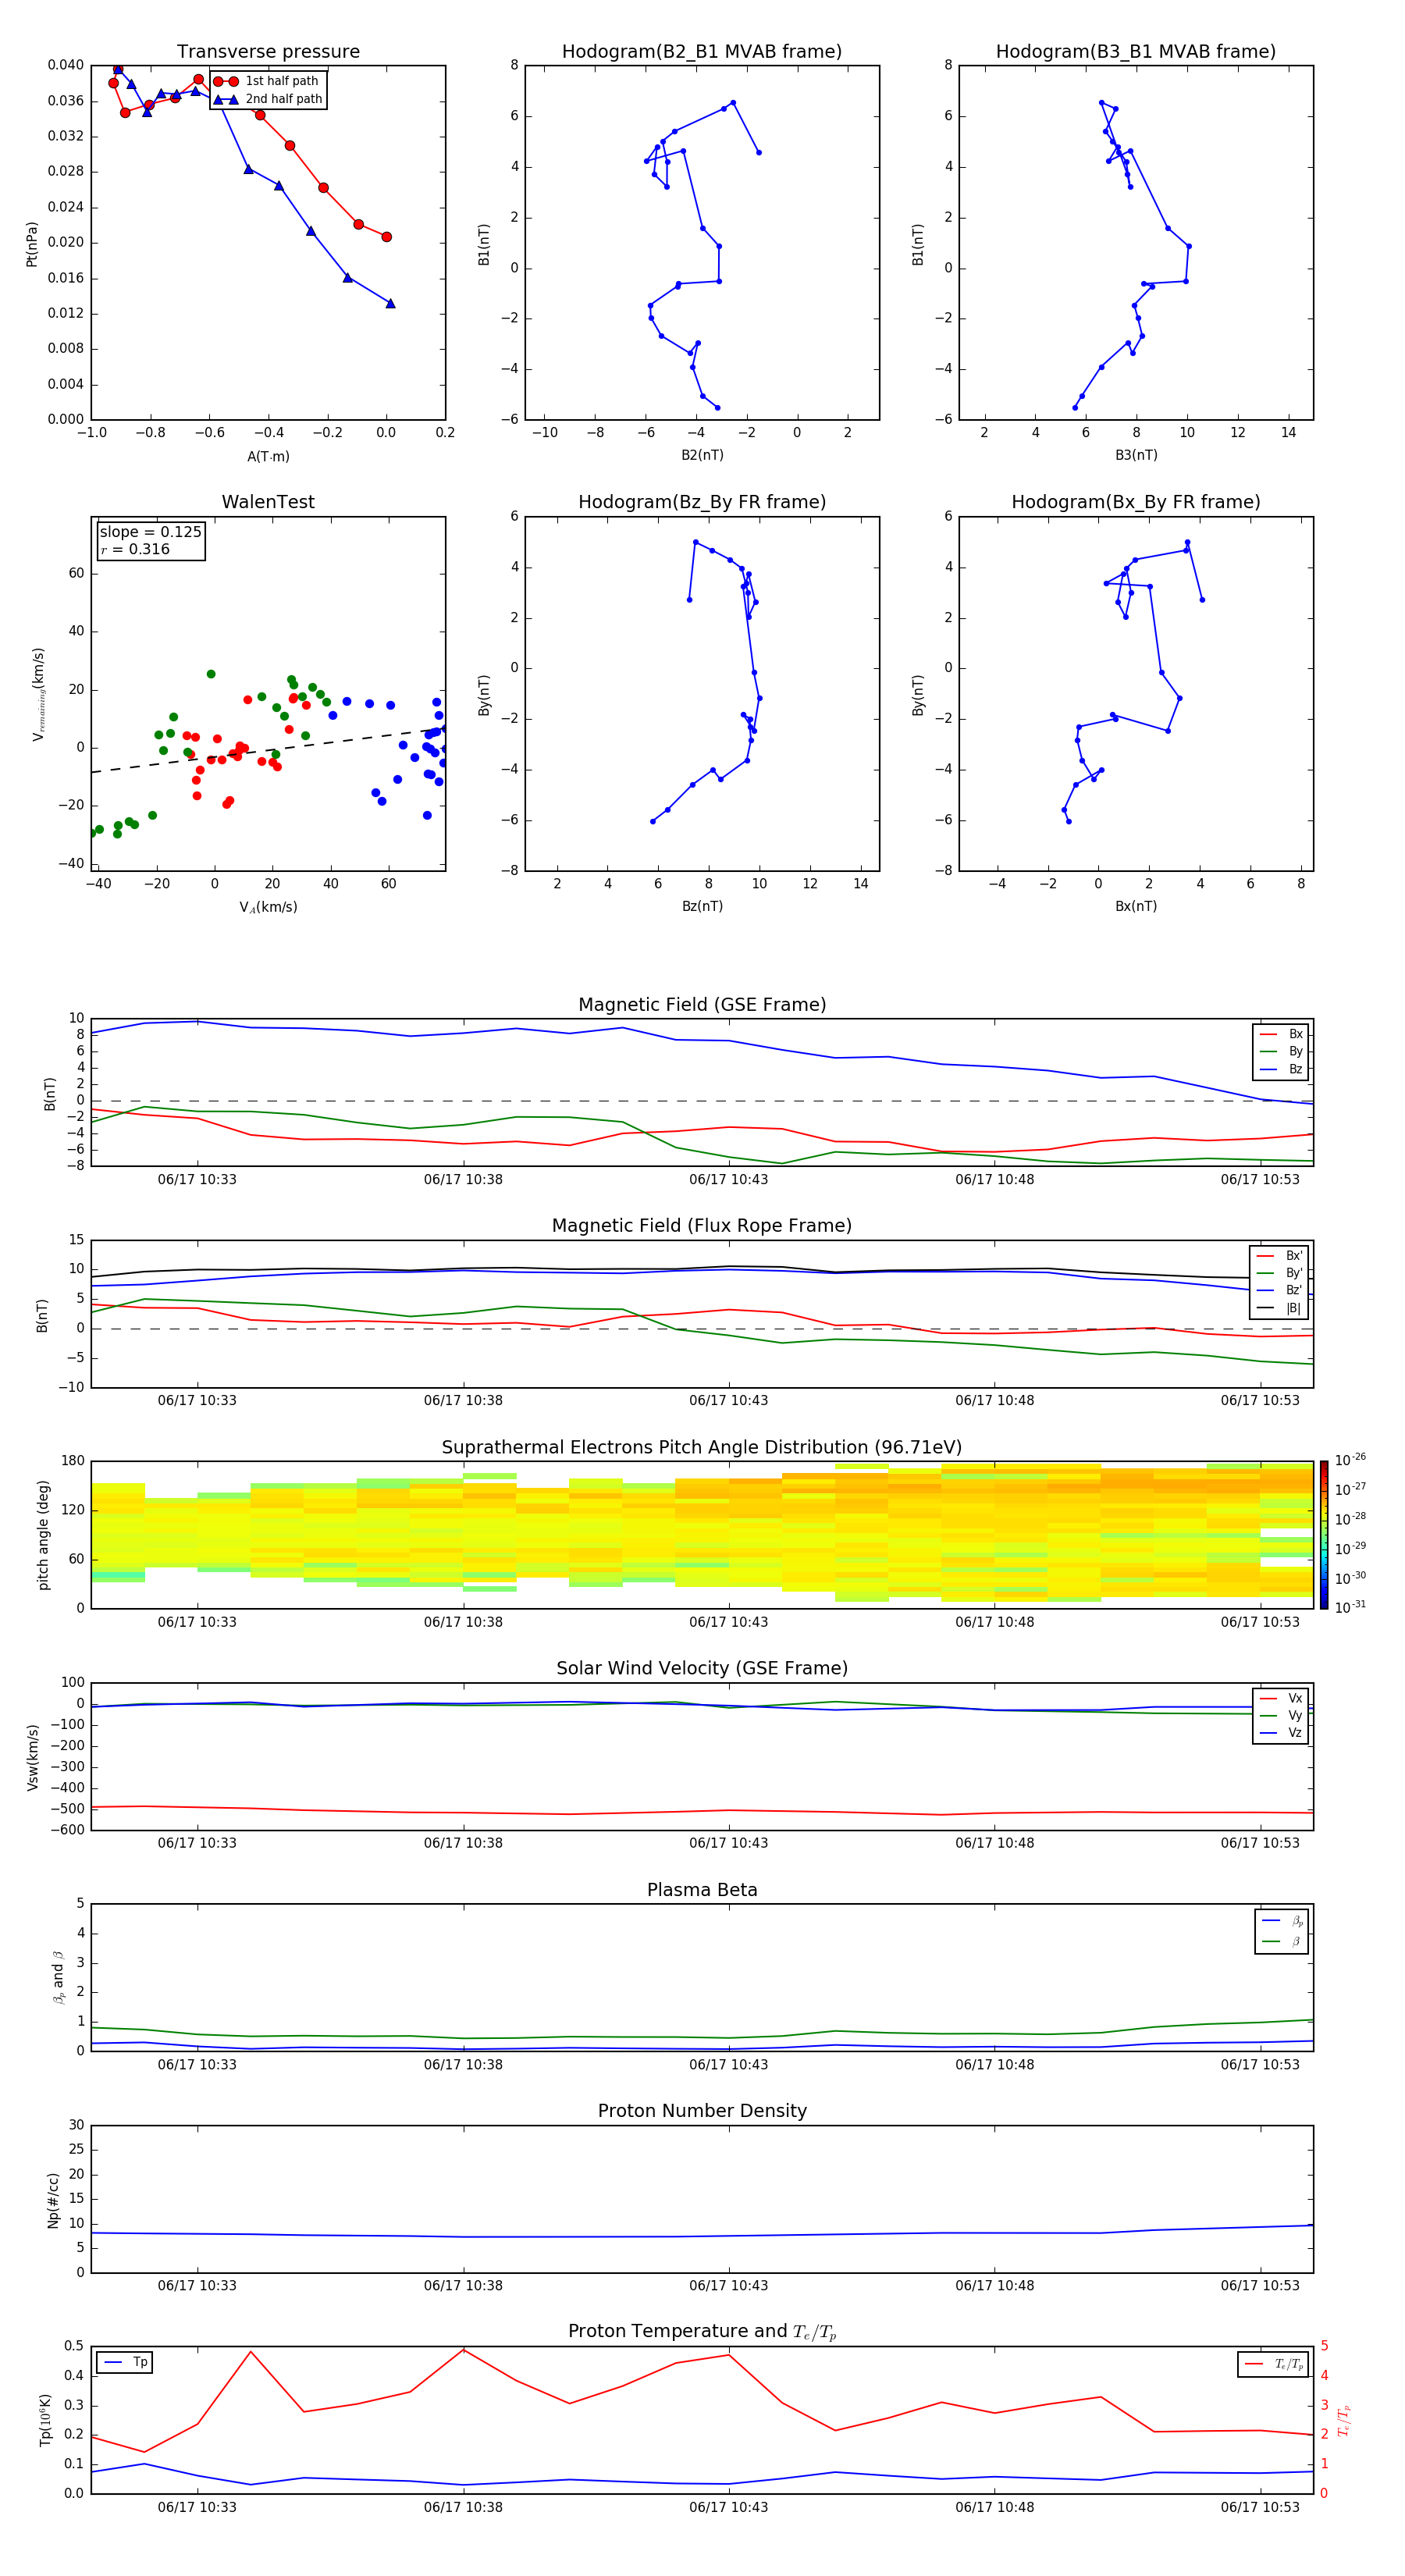
Task: Click the "Hodogram(Bz_By FR frame)" title
Action: (x=702, y=502)
